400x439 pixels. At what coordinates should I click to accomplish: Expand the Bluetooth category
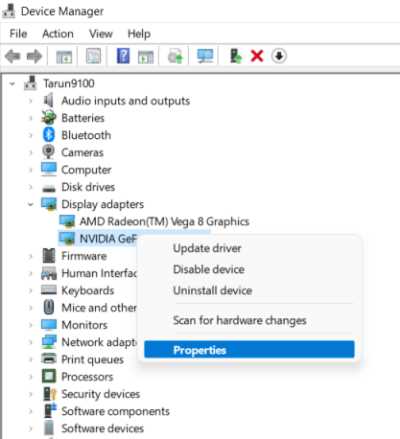tap(31, 135)
